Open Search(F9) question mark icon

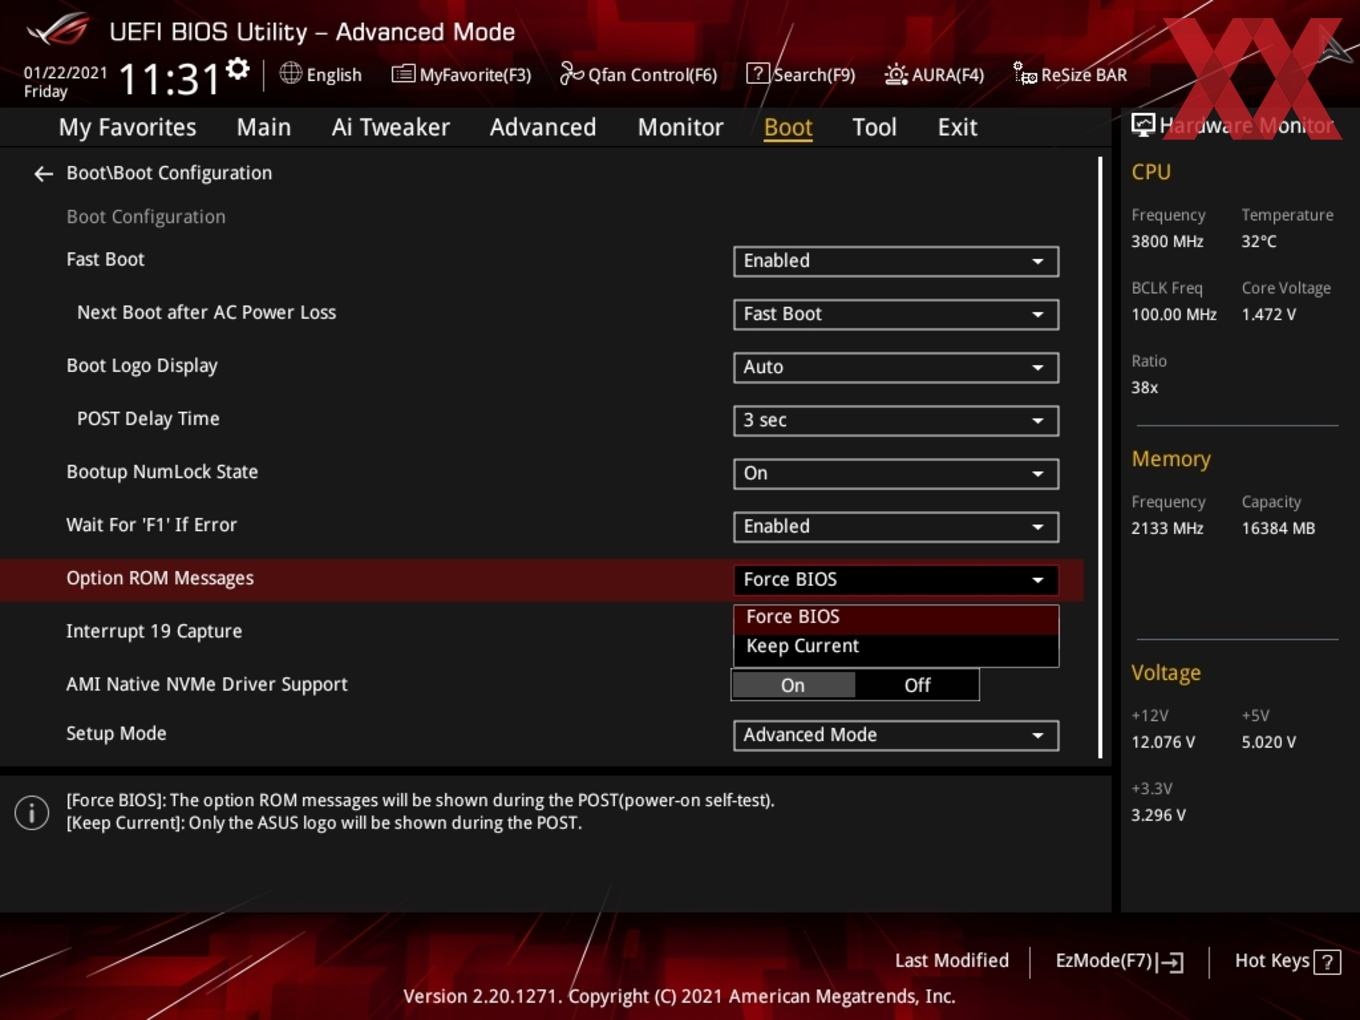pyautogui.click(x=758, y=74)
